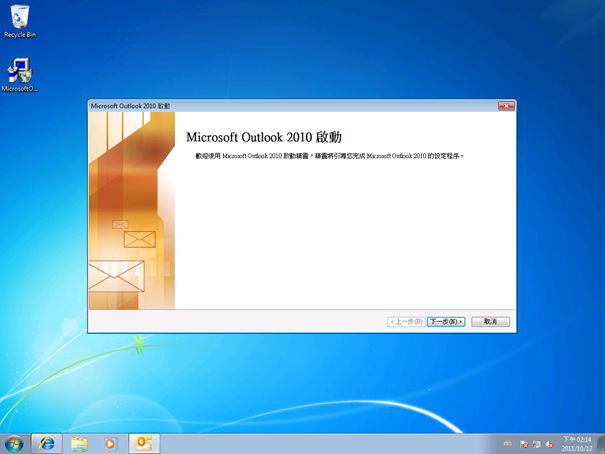Click the network status tray icon

[537, 444]
